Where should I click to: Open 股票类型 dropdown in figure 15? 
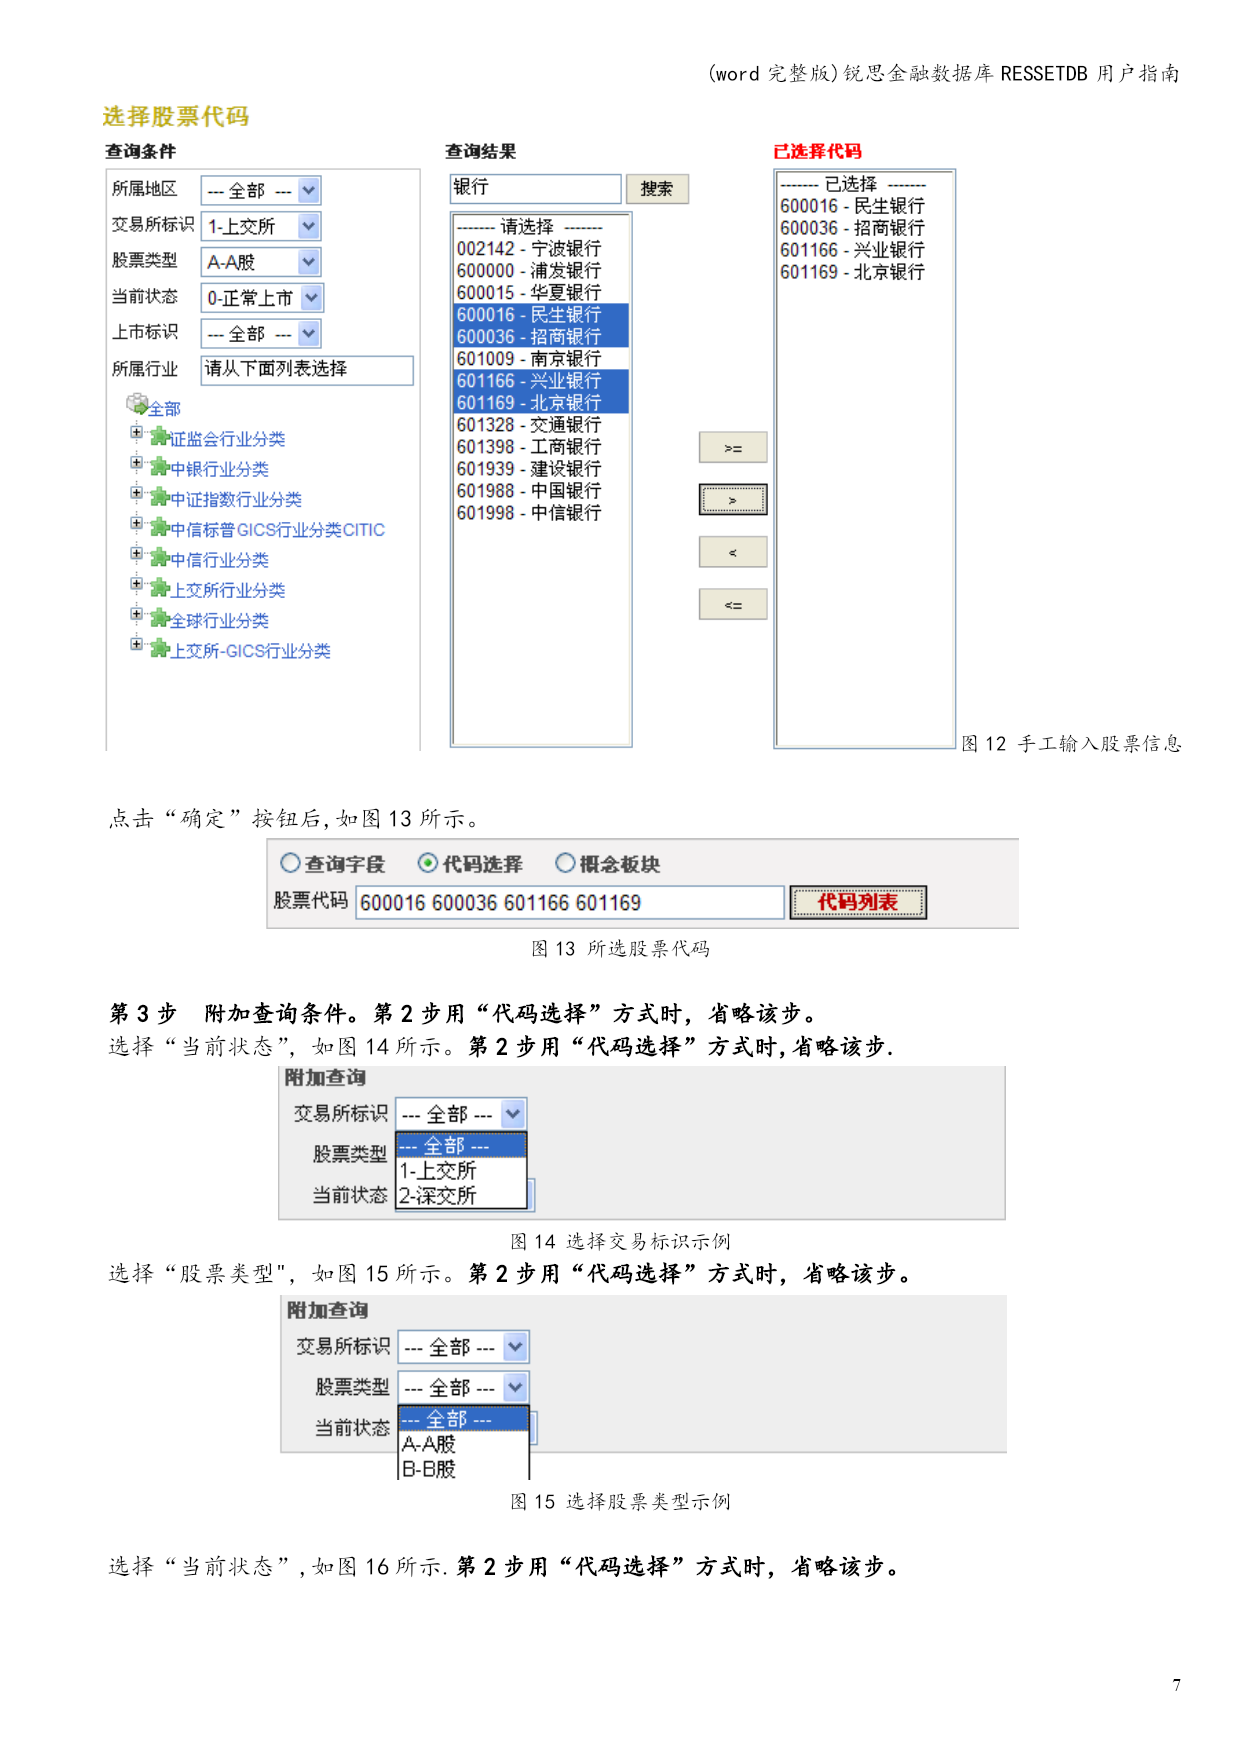[x=464, y=1387]
